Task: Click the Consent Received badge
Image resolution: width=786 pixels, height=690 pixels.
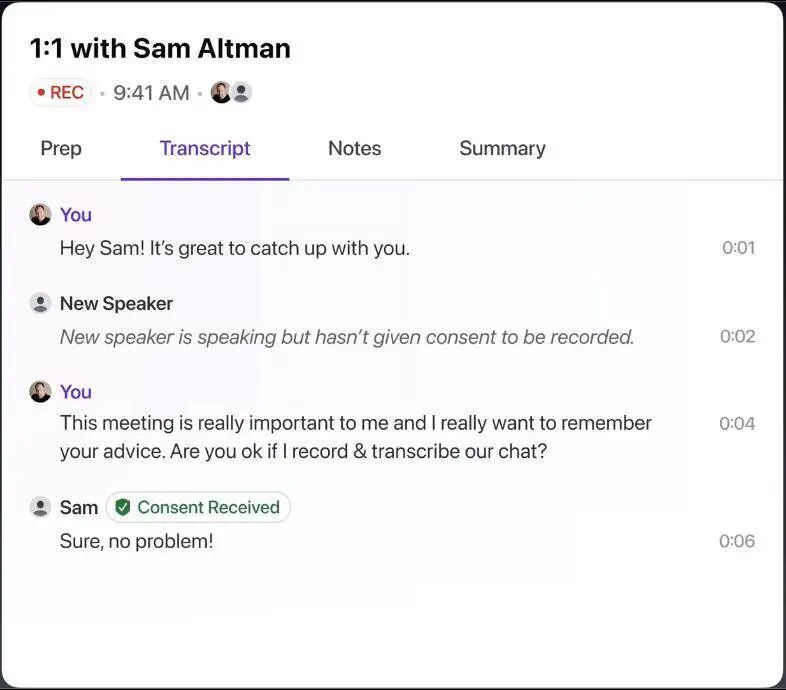Action: 198,507
